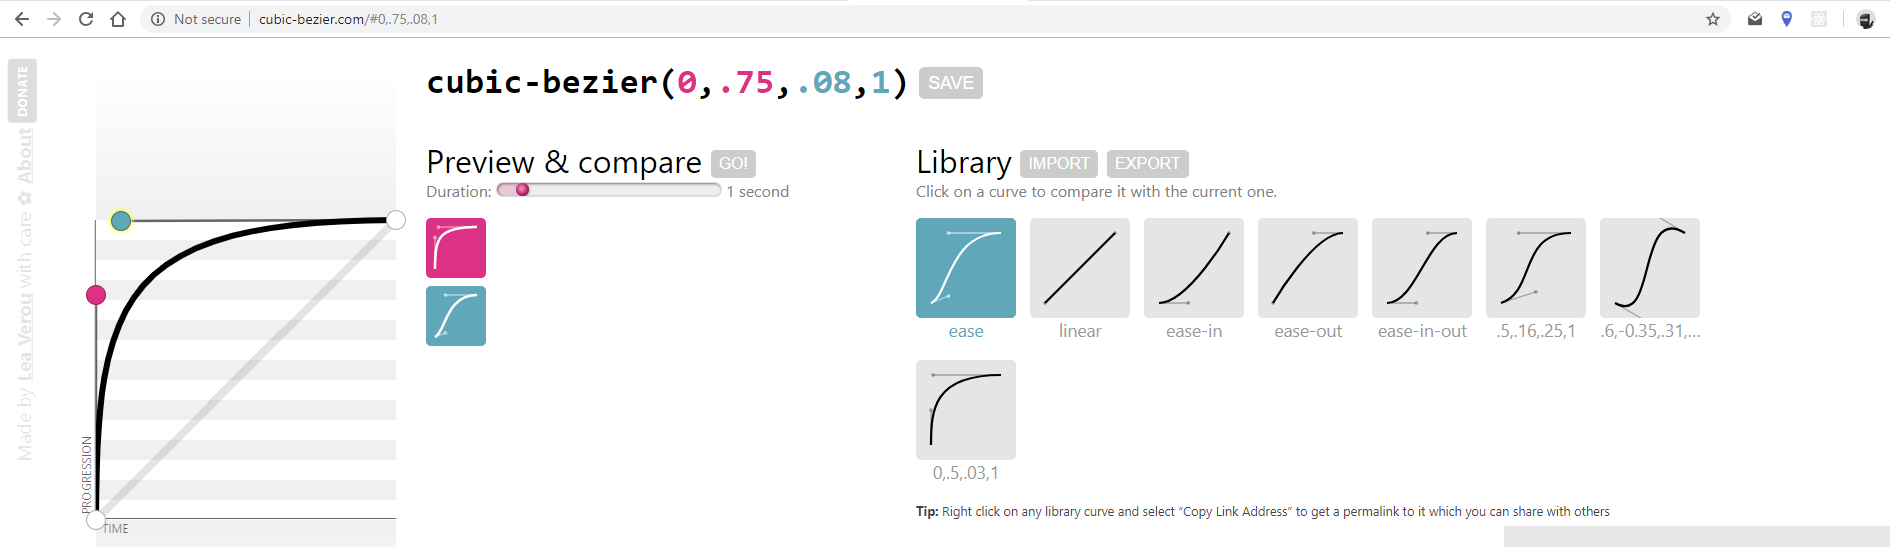1890x547 pixels.
Task: Bookmark page with star icon
Action: [x=1713, y=19]
